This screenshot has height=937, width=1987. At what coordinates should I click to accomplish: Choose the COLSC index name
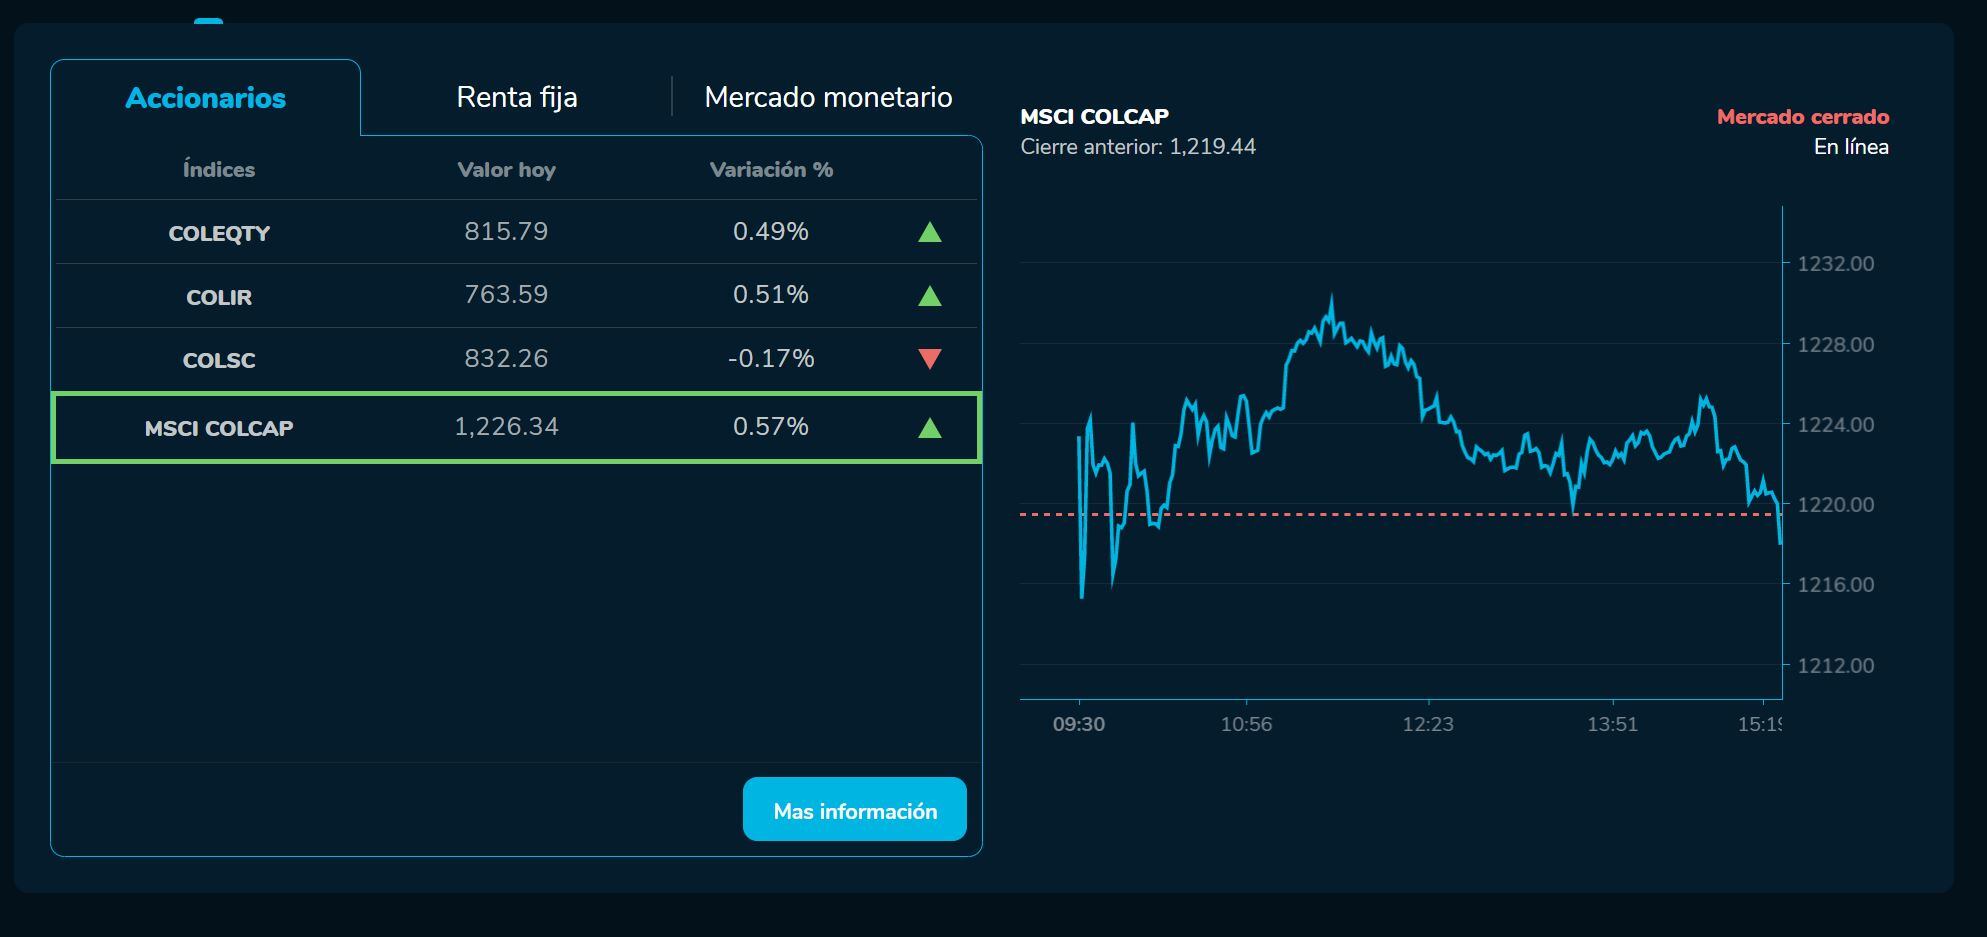[219, 360]
